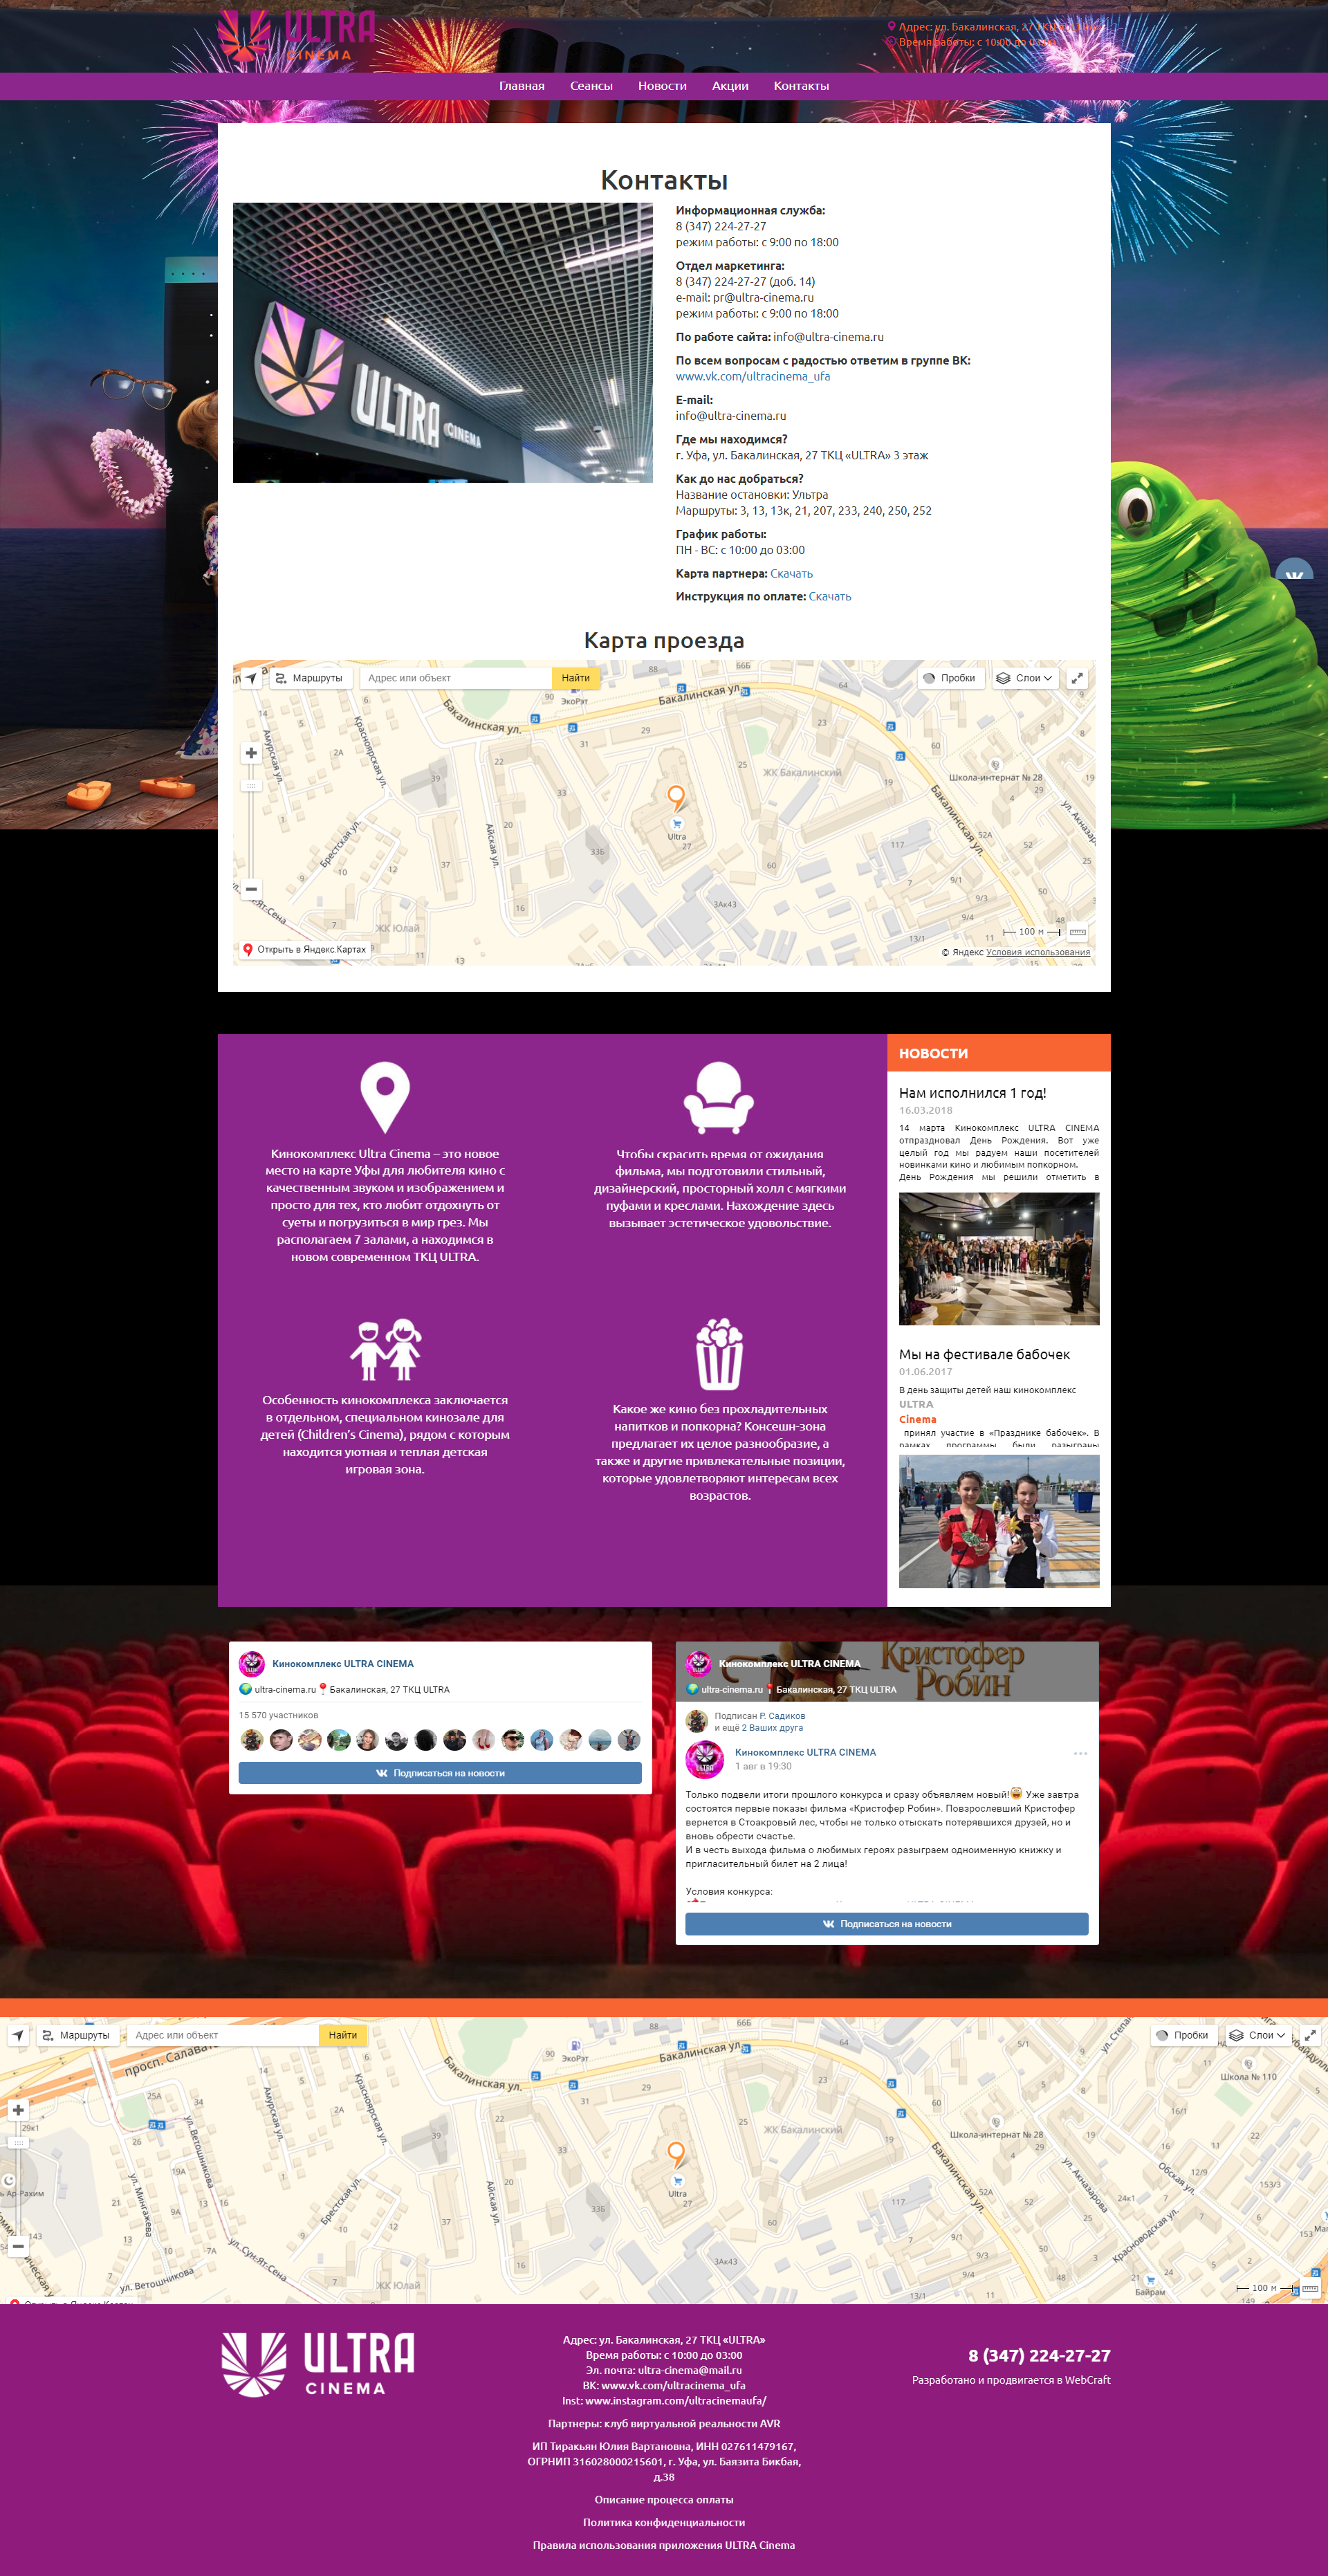Open footer www.vk.com/ultracinema_ufa link
Viewport: 1328px width, 2576px height.
pos(673,2385)
